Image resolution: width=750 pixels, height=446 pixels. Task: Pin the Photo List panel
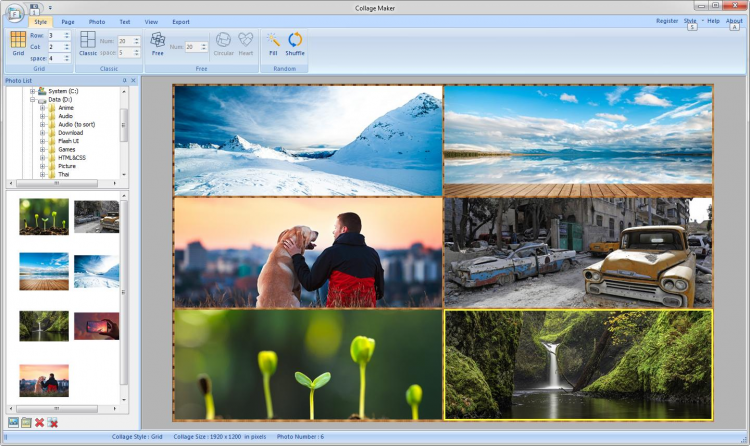click(x=124, y=80)
